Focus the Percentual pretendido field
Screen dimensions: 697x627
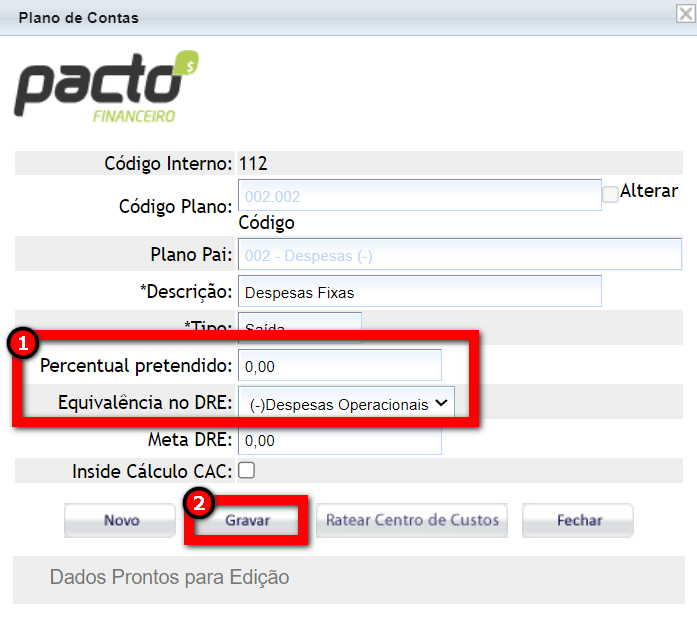point(339,366)
